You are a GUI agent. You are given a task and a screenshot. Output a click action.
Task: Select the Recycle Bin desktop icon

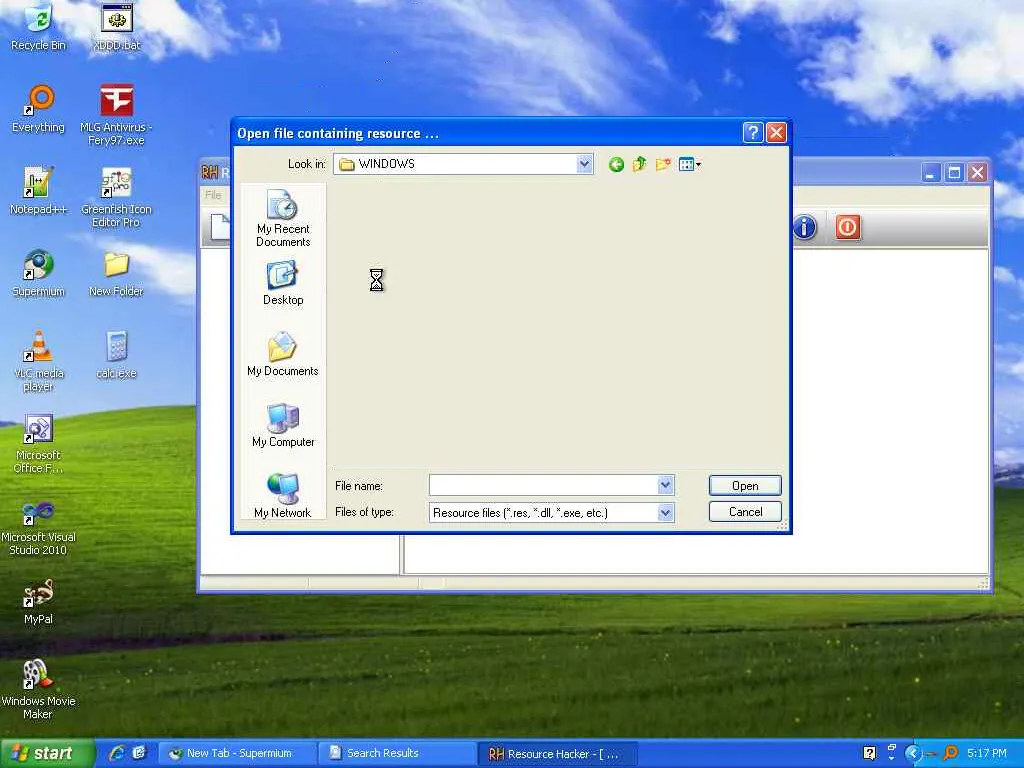click(39, 27)
